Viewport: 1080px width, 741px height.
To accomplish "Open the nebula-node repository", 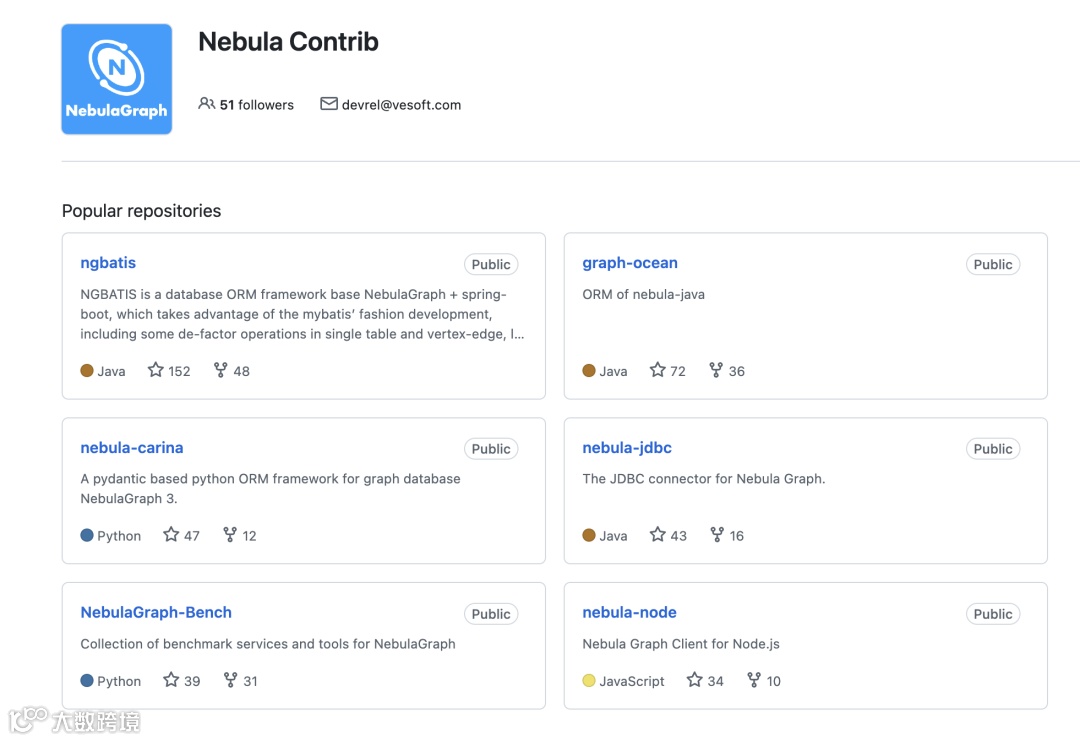I will point(629,612).
